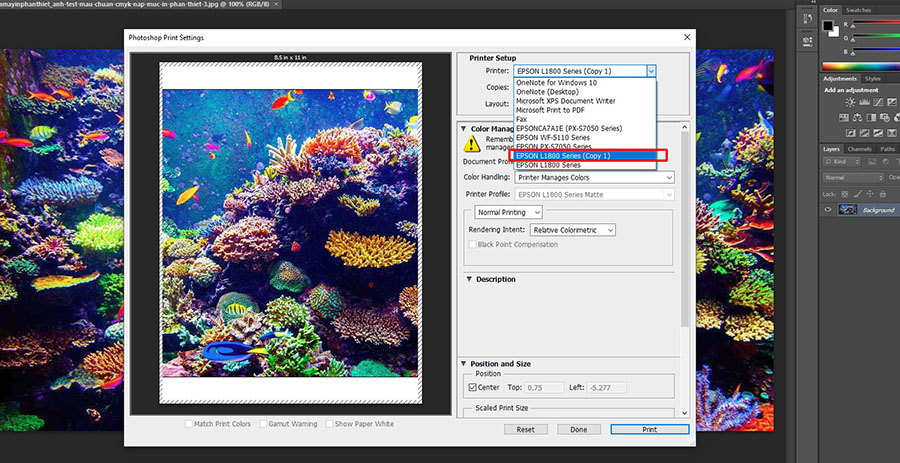Screen dimensions: 900x463
Task: Open the History panel icon
Action: pyautogui.click(x=807, y=16)
